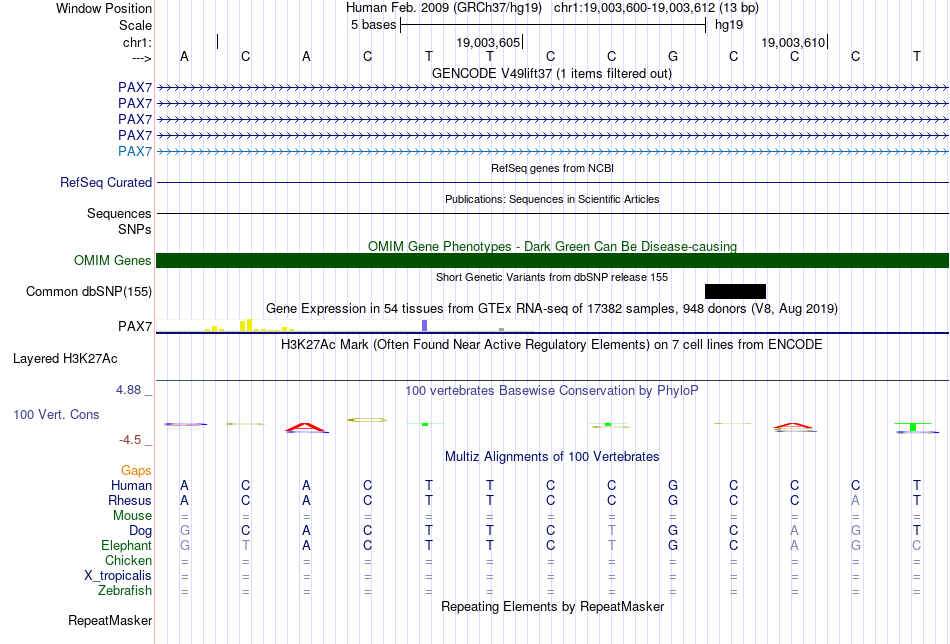Select the Human species label
The width and height of the screenshot is (950, 644).
pyautogui.click(x=131, y=486)
